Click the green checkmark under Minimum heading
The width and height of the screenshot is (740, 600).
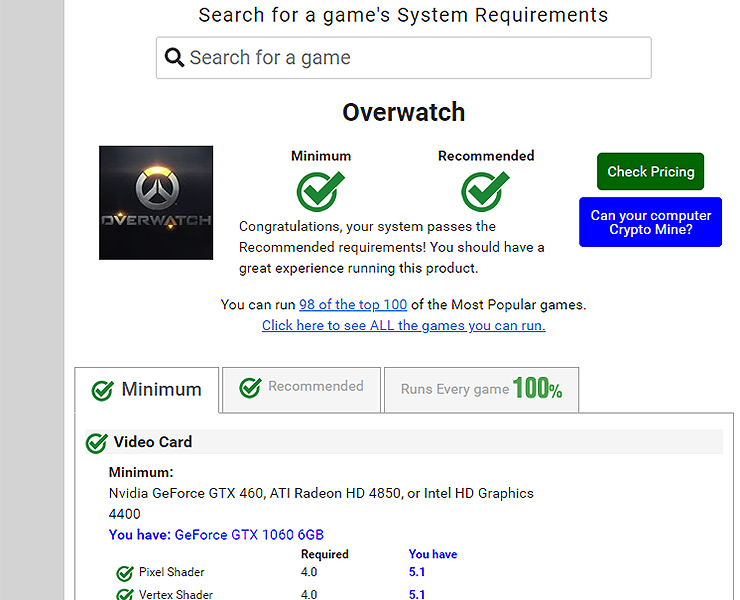(x=320, y=191)
